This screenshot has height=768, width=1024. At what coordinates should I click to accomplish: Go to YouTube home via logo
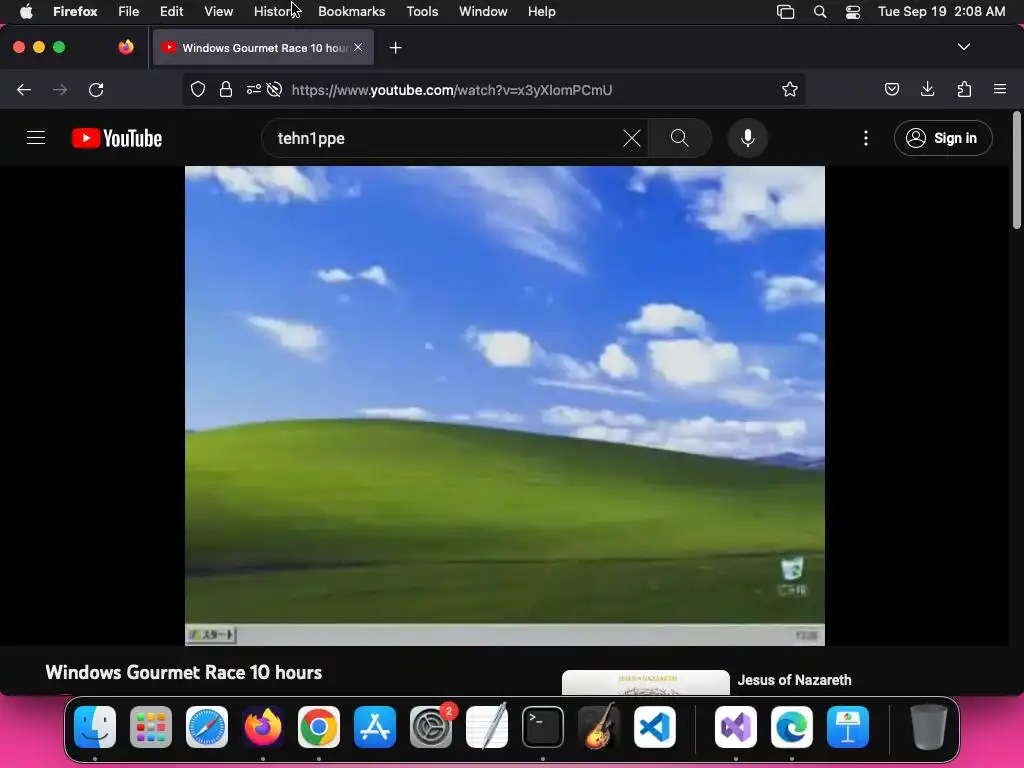[117, 138]
